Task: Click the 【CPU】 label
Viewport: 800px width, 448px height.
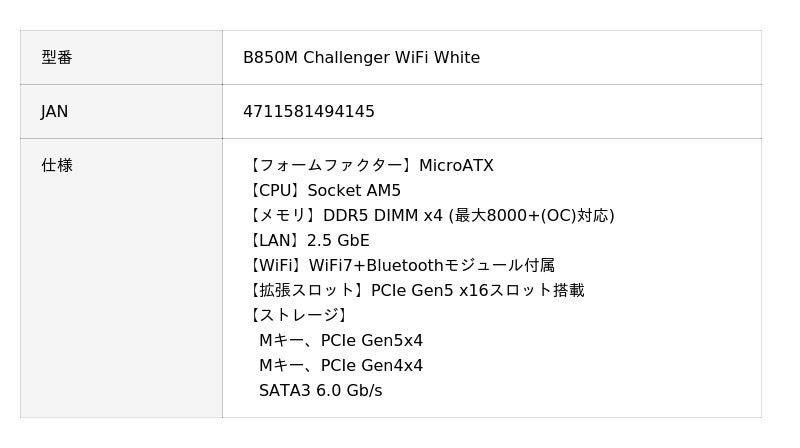Action: [x=275, y=191]
